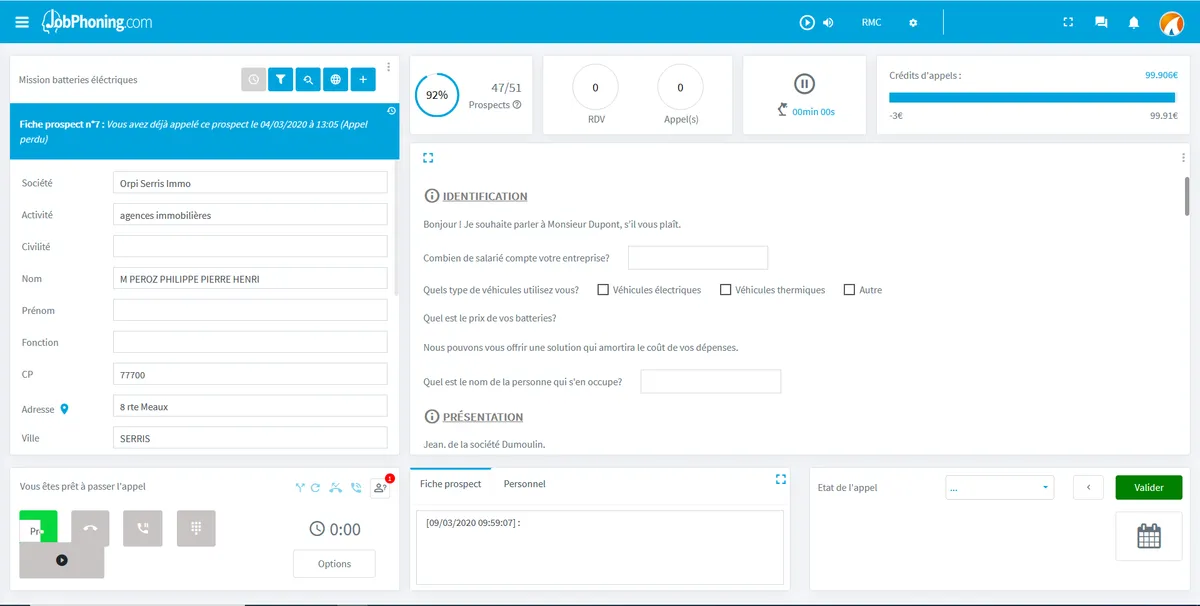Open the dial keypad
The image size is (1200, 606).
click(196, 528)
